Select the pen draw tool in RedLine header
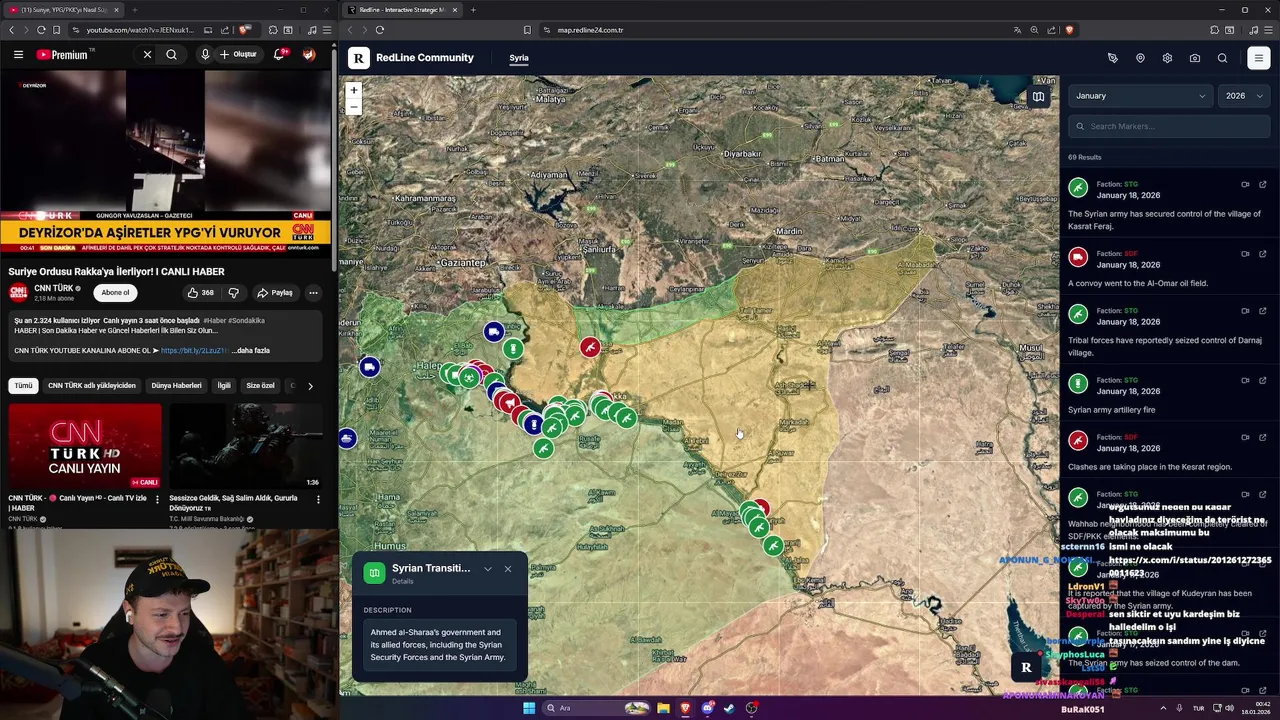 pos(1112,58)
